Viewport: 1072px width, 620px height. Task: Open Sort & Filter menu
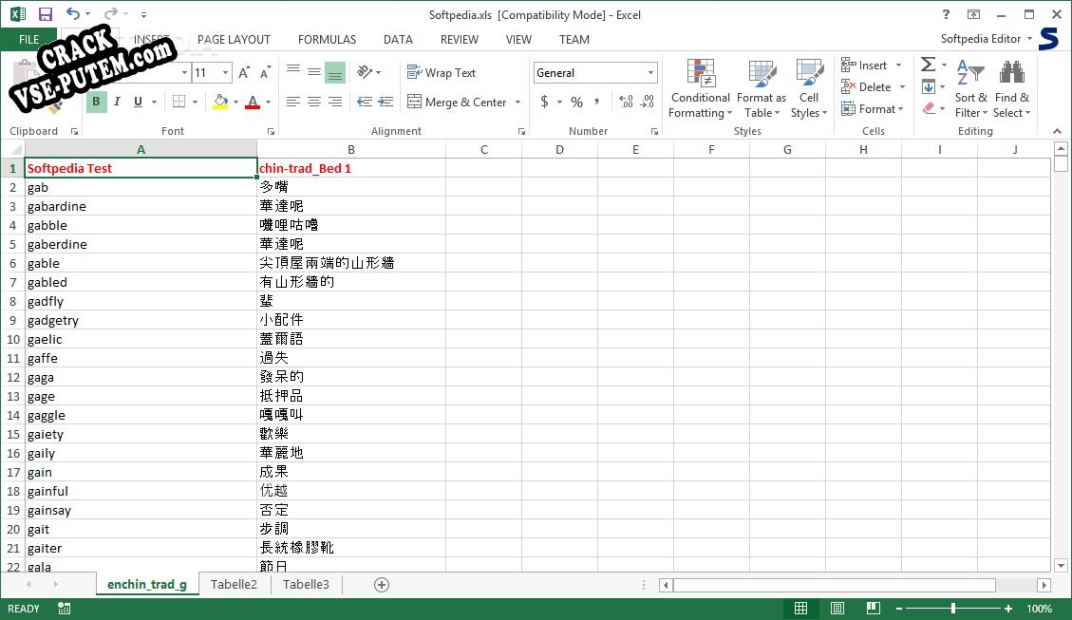pyautogui.click(x=971, y=89)
